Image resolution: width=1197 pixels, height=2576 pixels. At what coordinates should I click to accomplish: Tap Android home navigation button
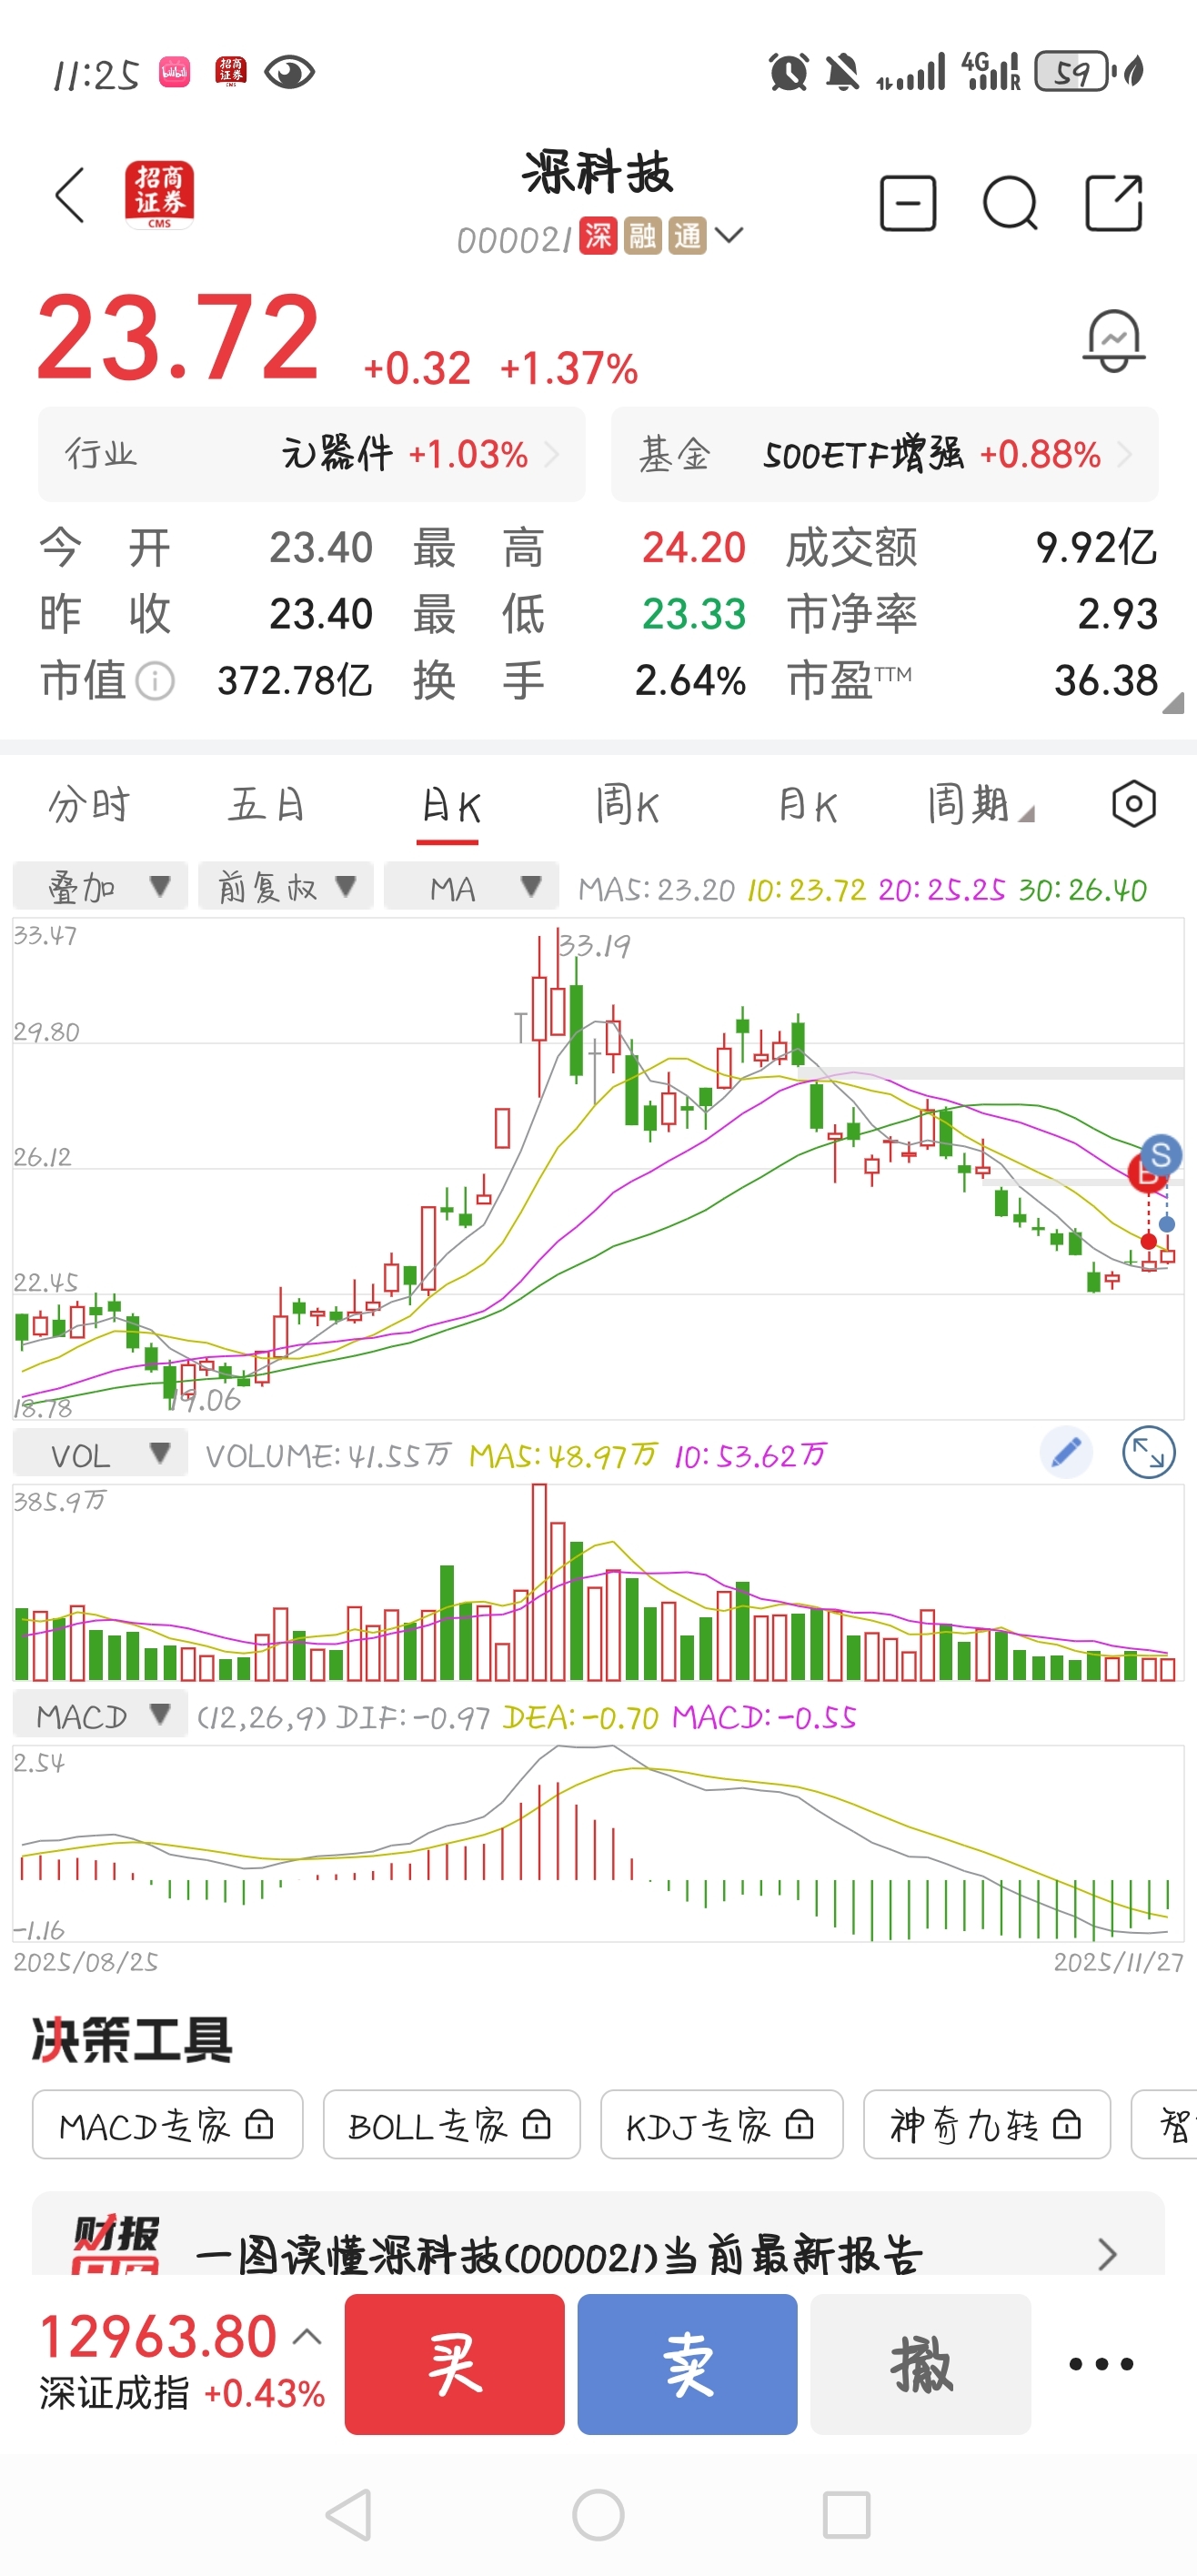(x=598, y=2514)
